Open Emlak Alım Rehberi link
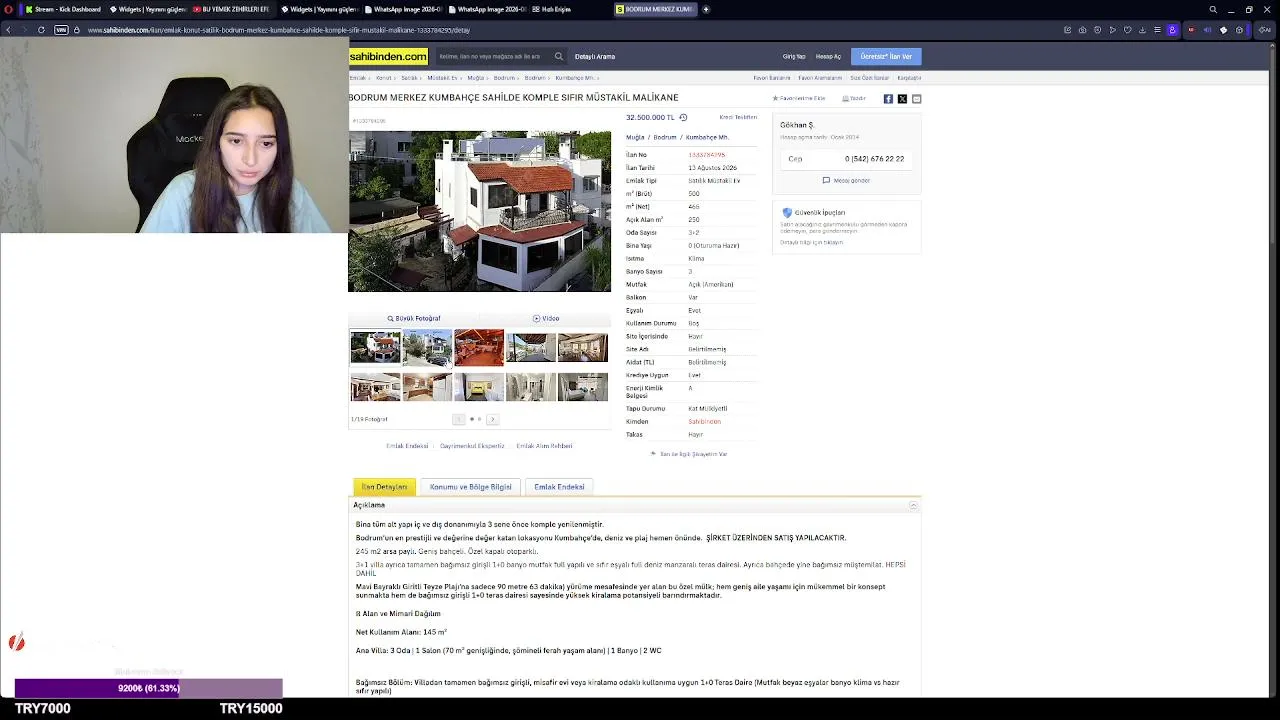 click(x=544, y=446)
